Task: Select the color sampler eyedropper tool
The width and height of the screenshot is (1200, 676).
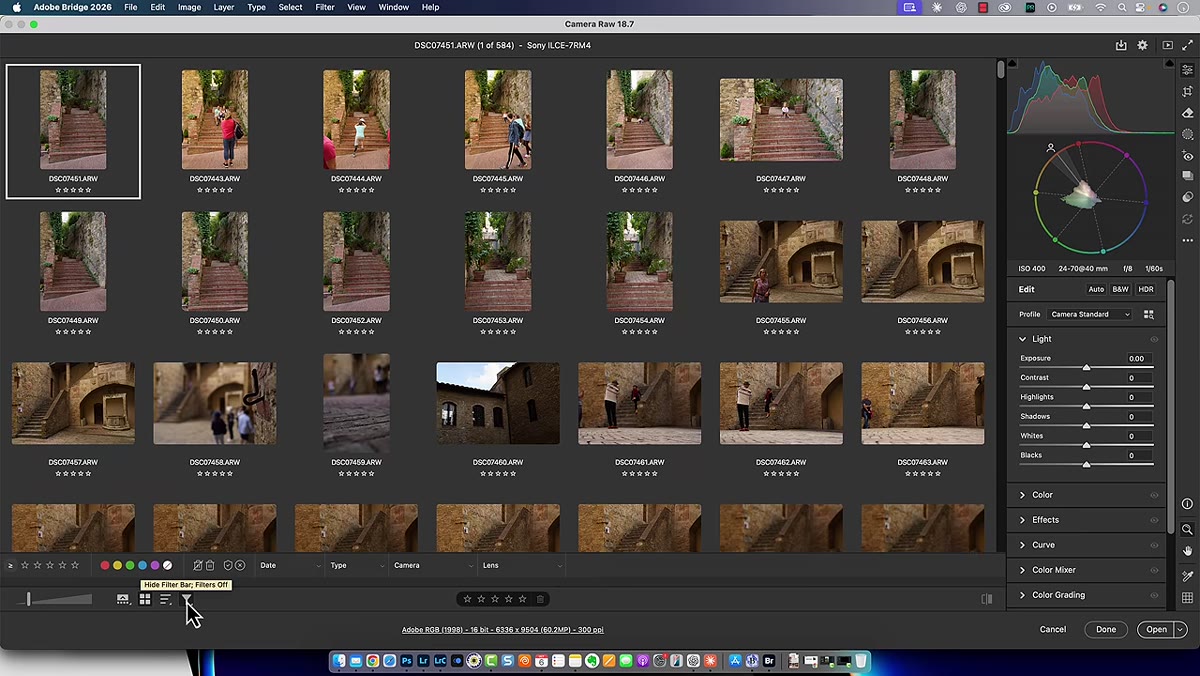Action: (1187, 576)
